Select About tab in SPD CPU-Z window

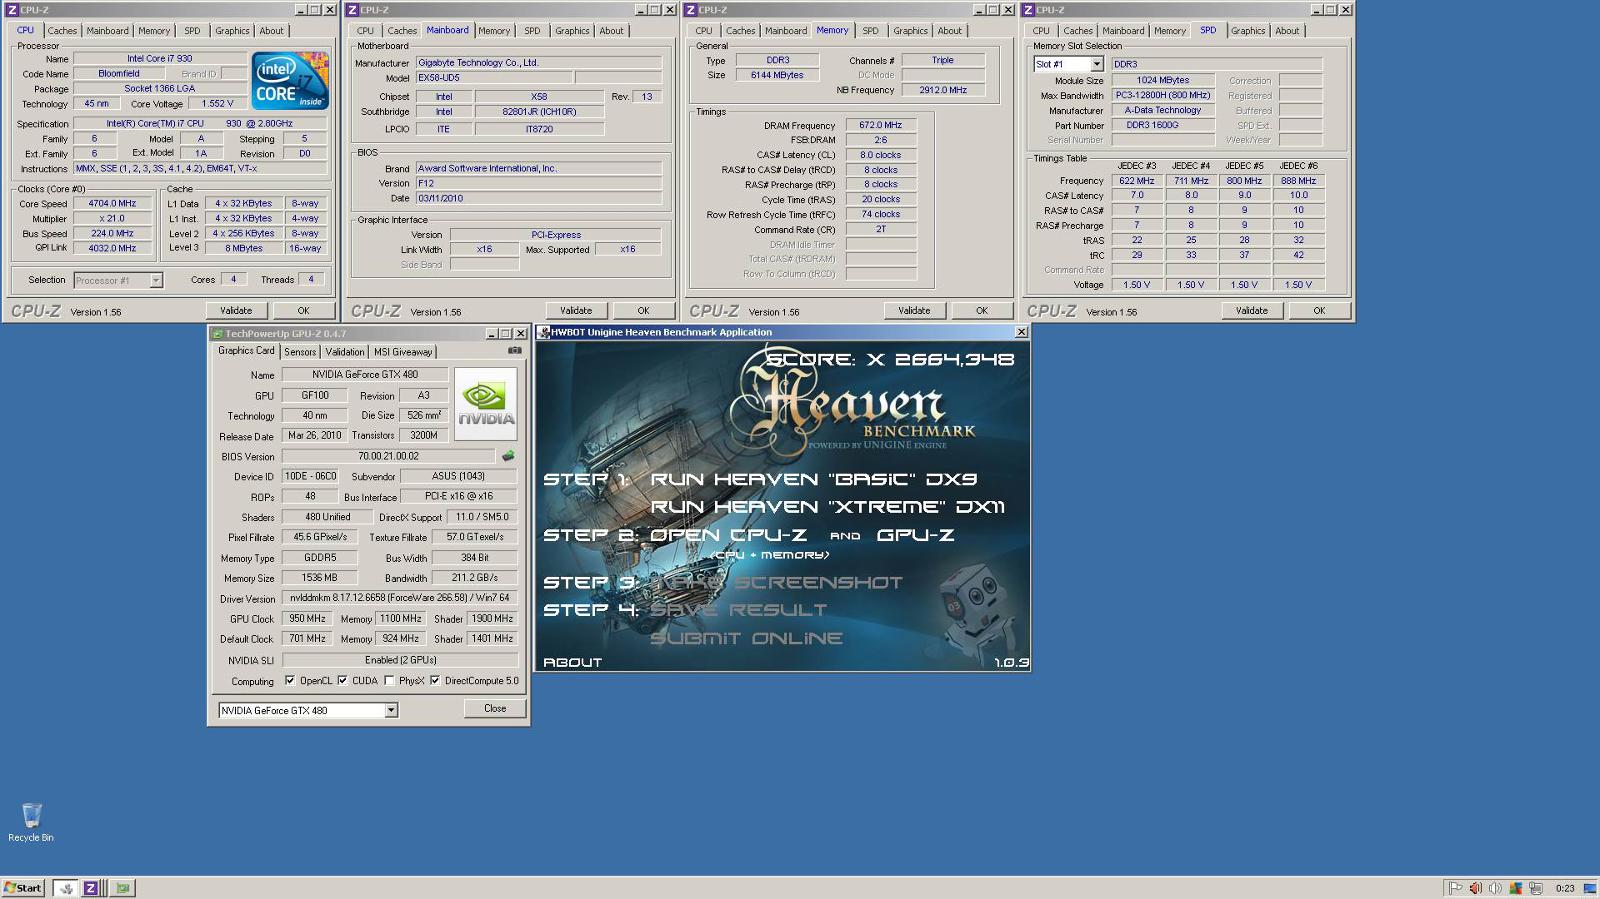(x=1287, y=31)
